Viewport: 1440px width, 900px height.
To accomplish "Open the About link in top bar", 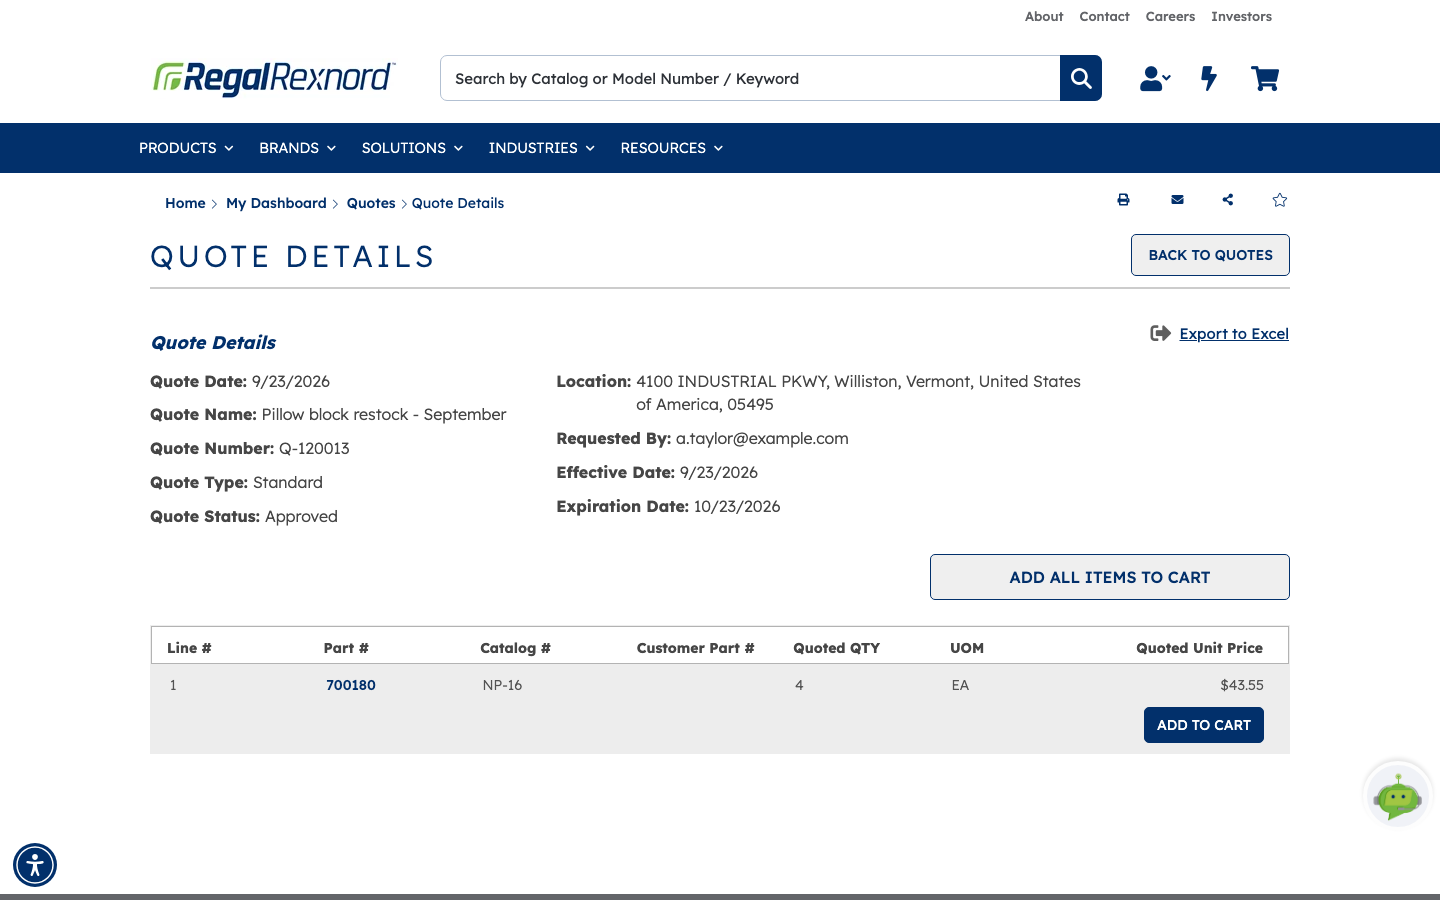I will [1044, 16].
